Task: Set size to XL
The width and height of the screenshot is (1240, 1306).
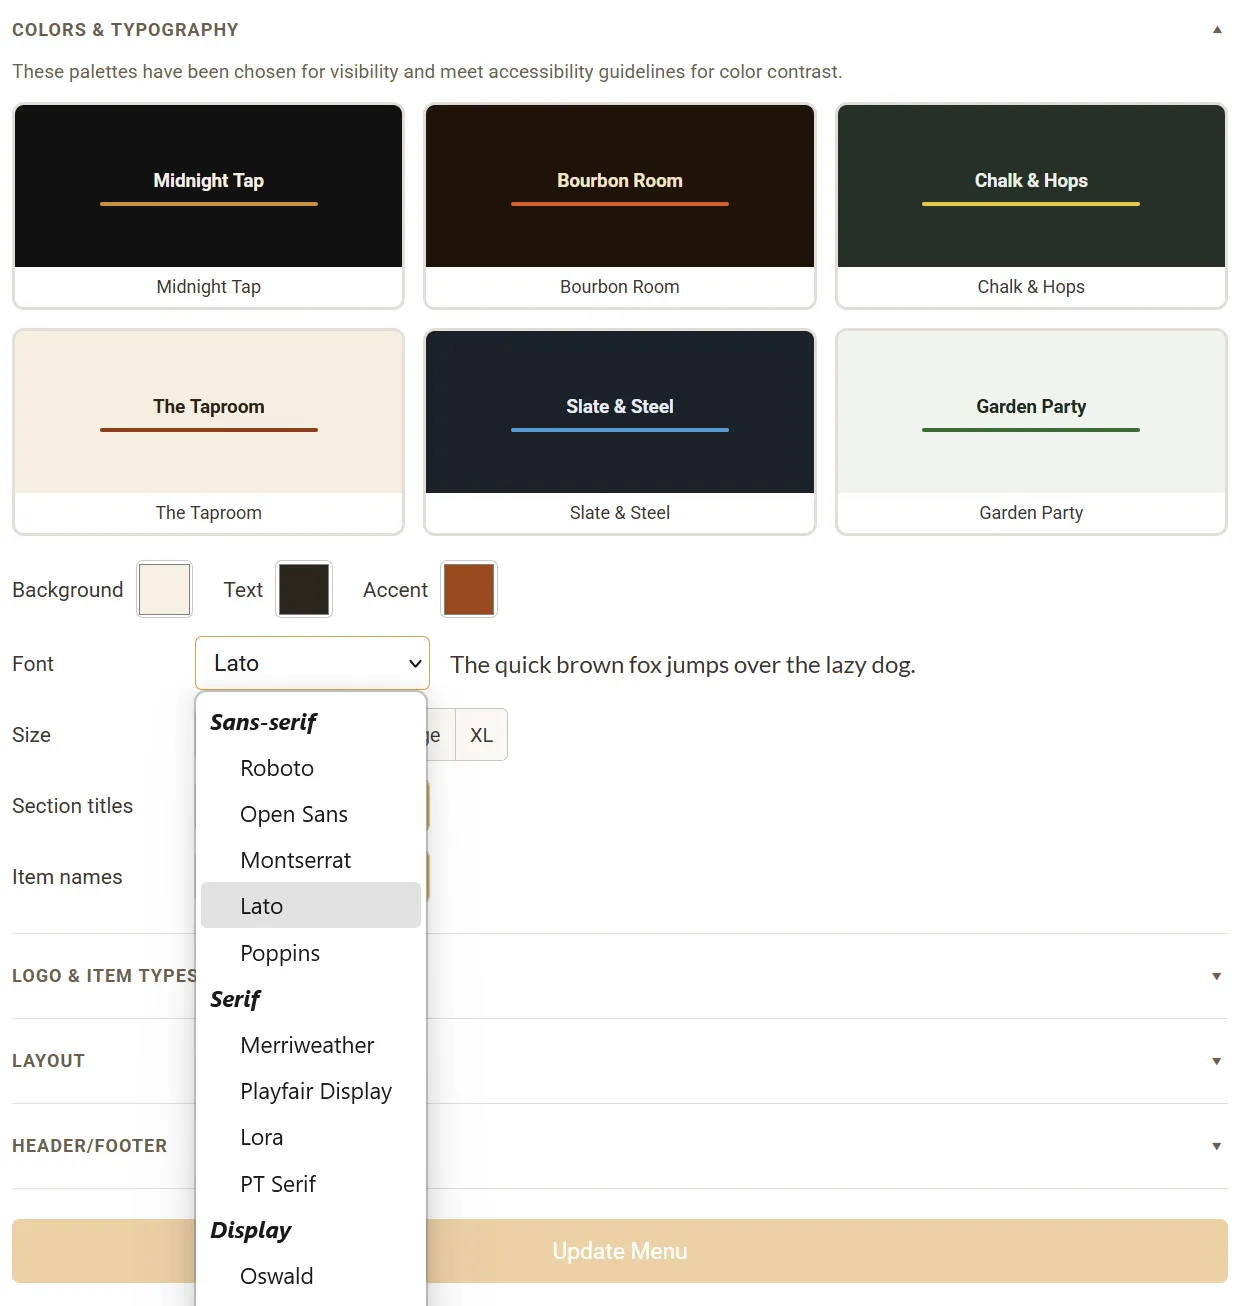Action: [x=481, y=735]
